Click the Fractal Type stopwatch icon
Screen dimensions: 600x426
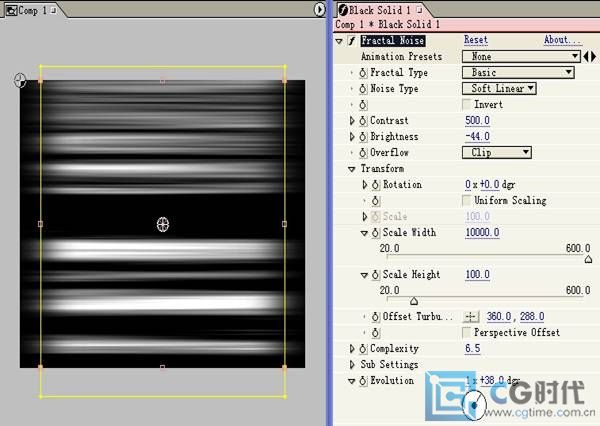(x=363, y=73)
